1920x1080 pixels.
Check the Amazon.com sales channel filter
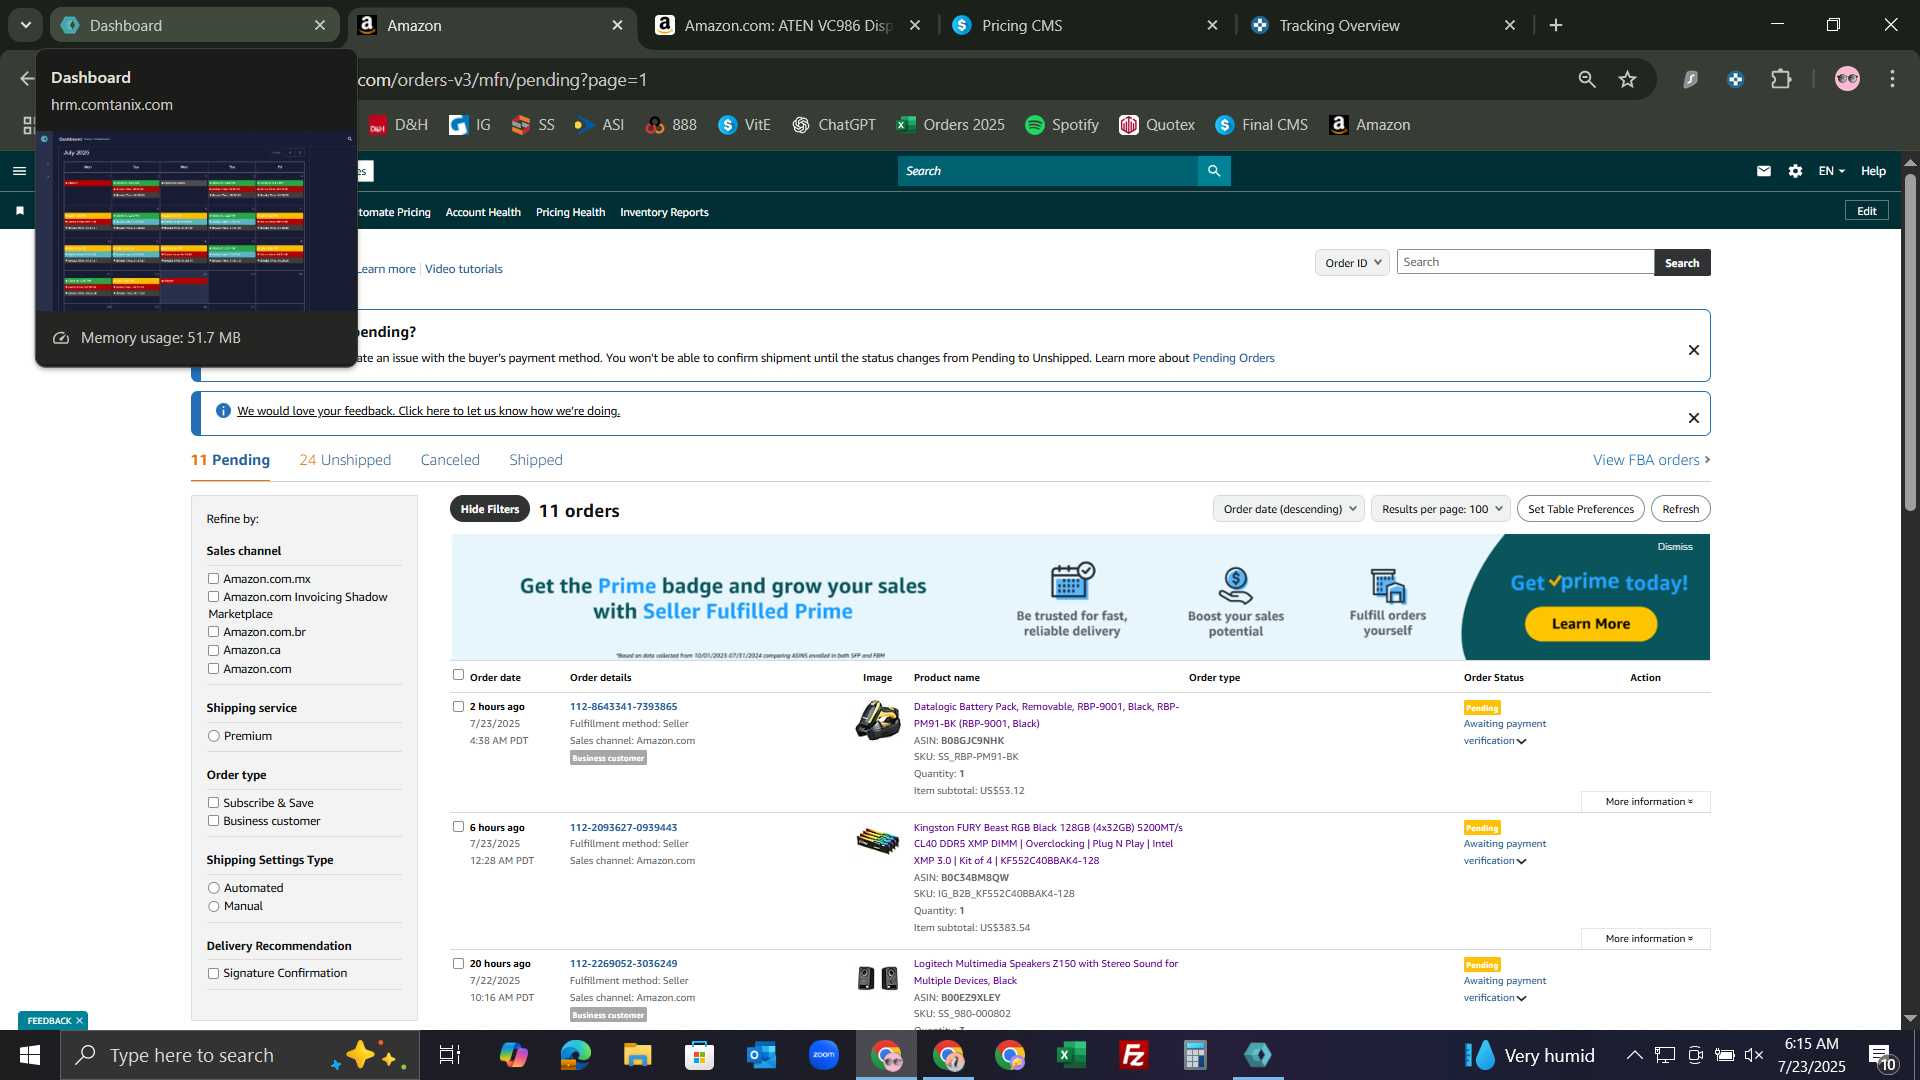pyautogui.click(x=213, y=669)
